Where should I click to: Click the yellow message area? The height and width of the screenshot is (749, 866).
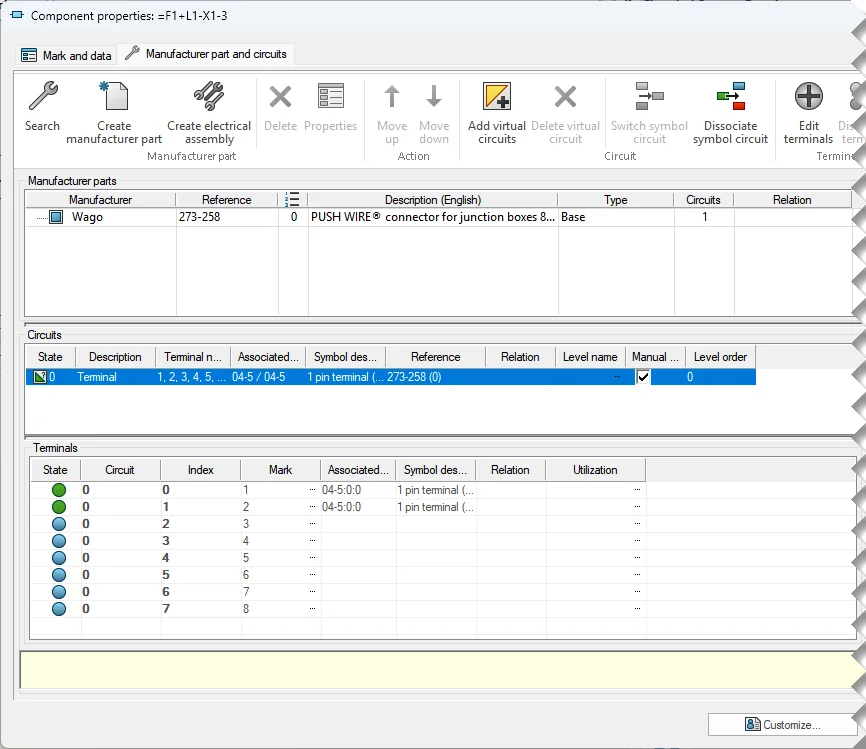[439, 670]
